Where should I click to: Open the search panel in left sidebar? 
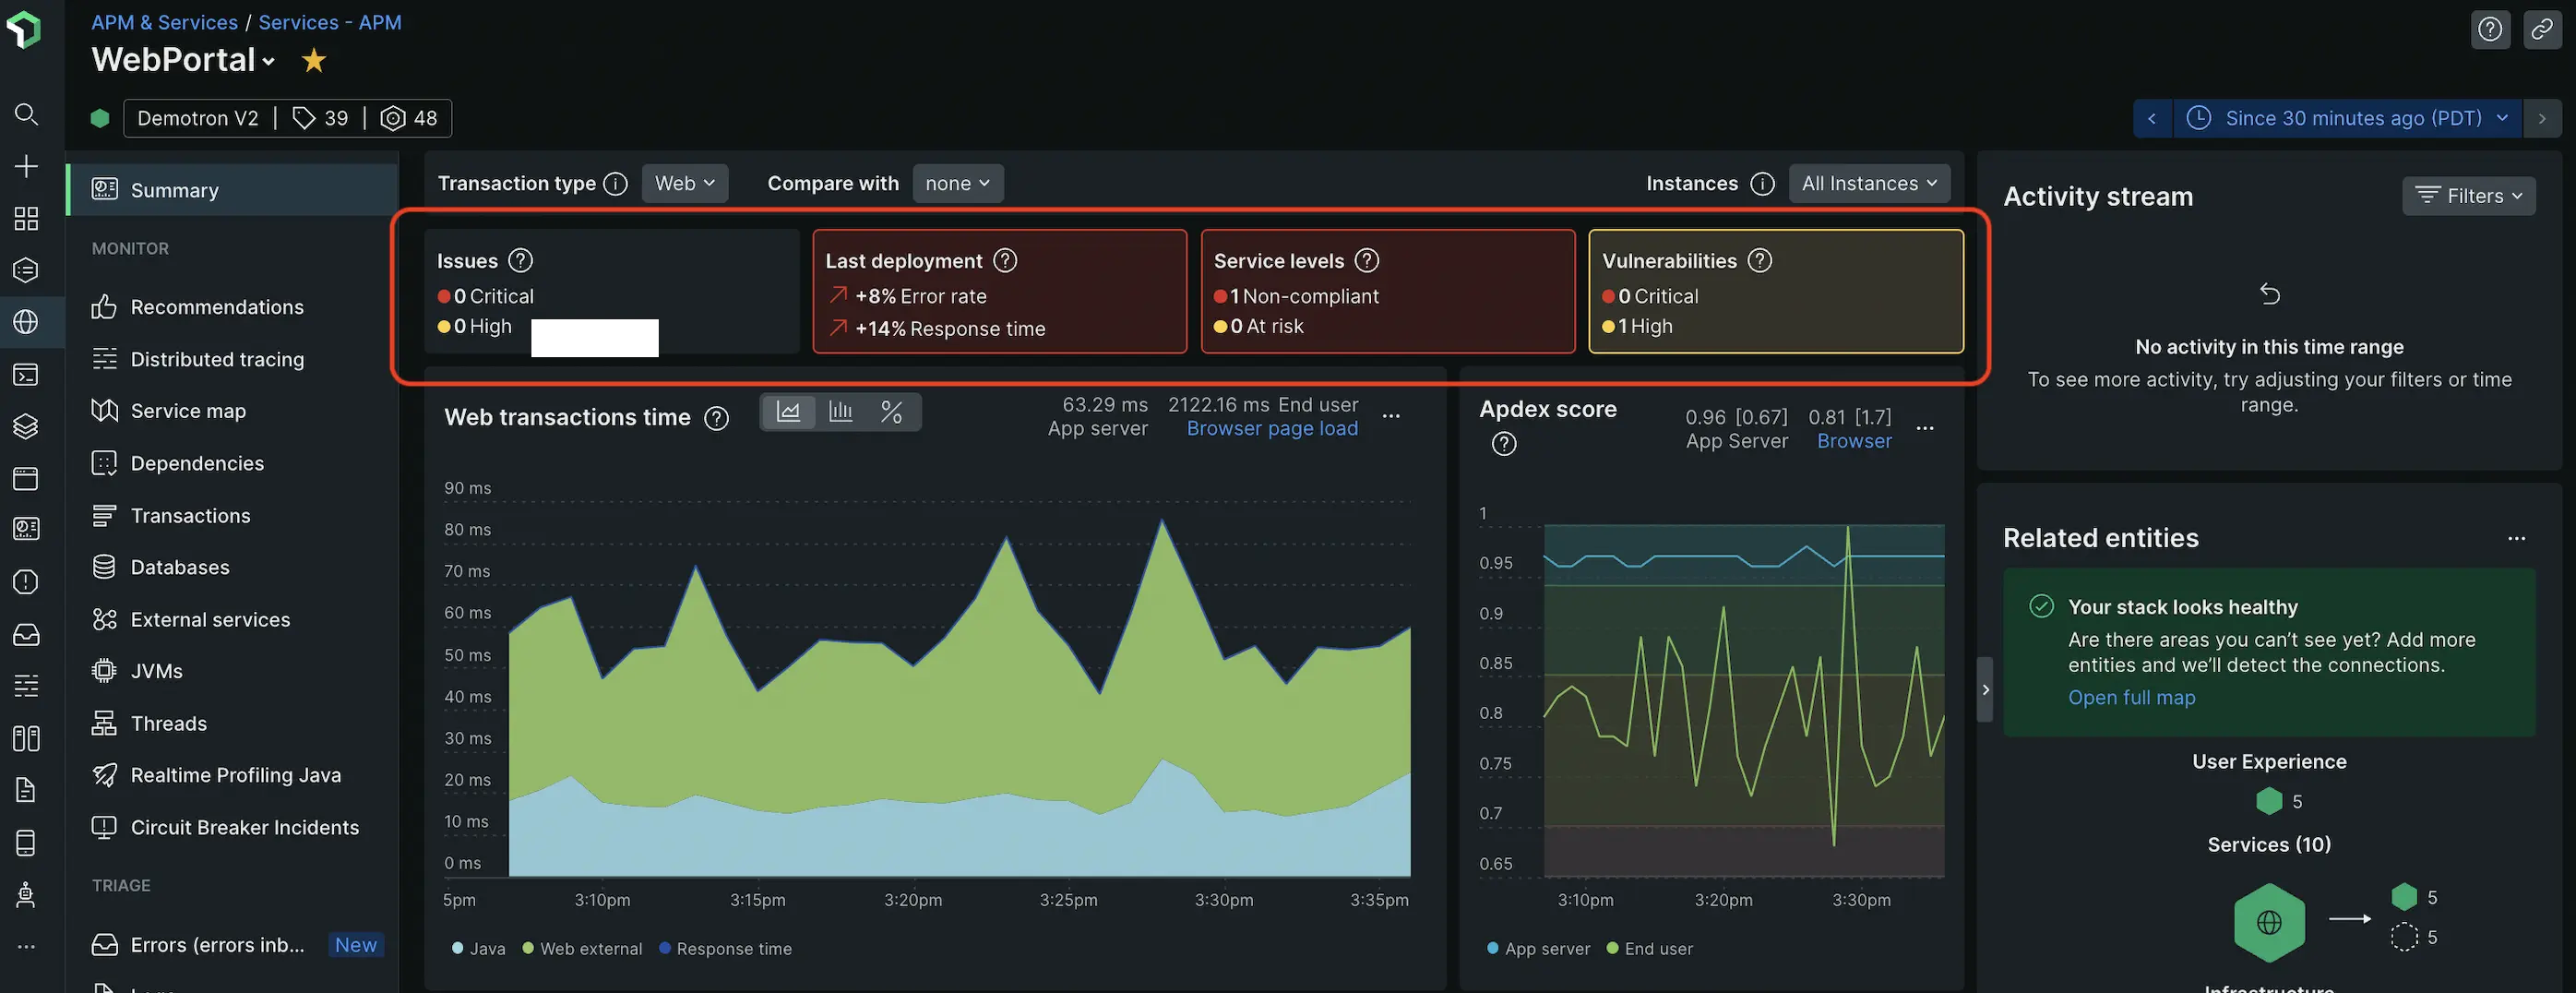[x=26, y=114]
